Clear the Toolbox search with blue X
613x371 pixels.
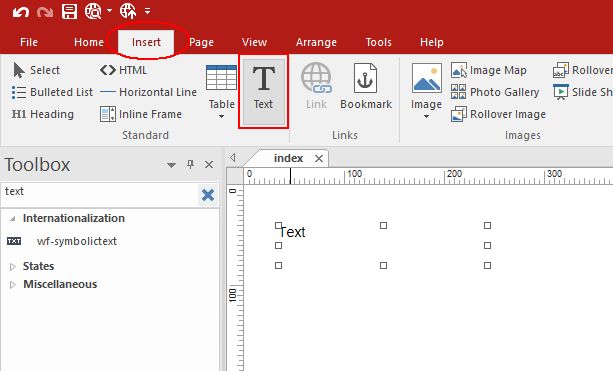tap(208, 195)
